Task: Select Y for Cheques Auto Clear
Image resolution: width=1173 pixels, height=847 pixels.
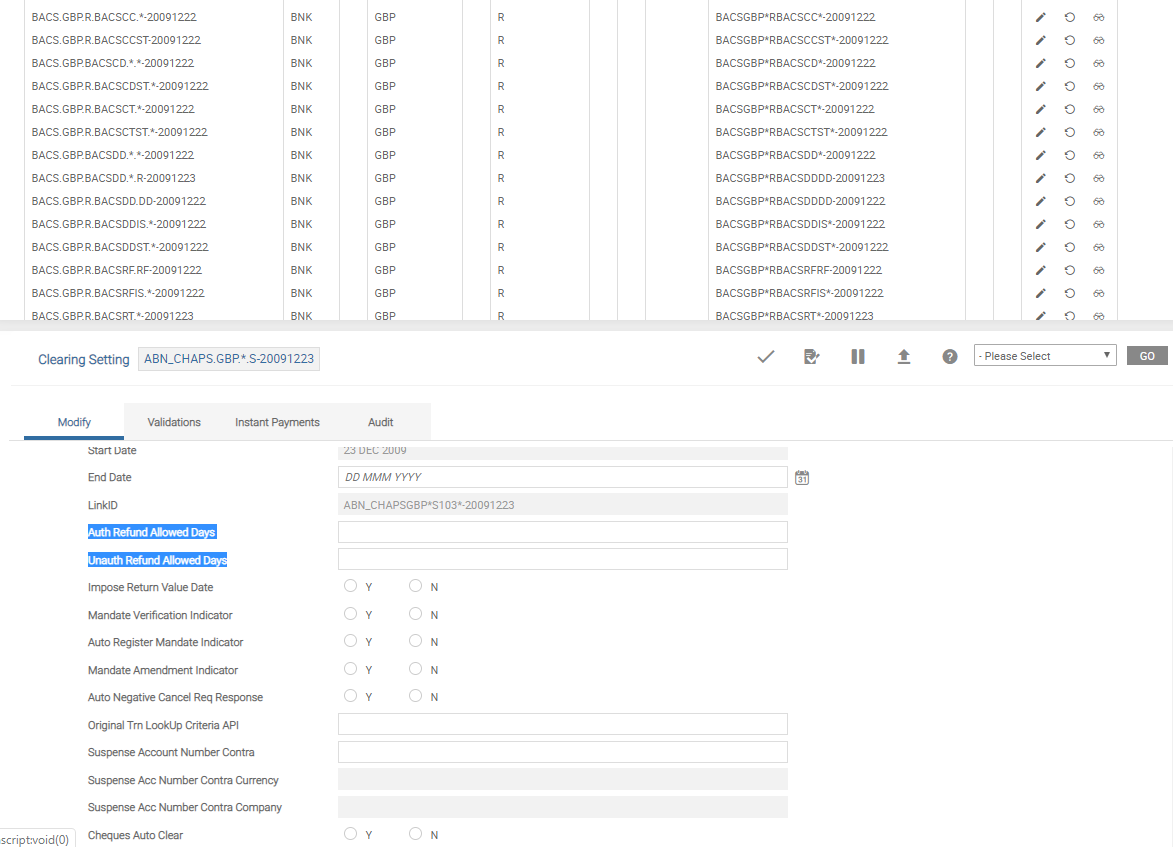Action: tap(350, 834)
